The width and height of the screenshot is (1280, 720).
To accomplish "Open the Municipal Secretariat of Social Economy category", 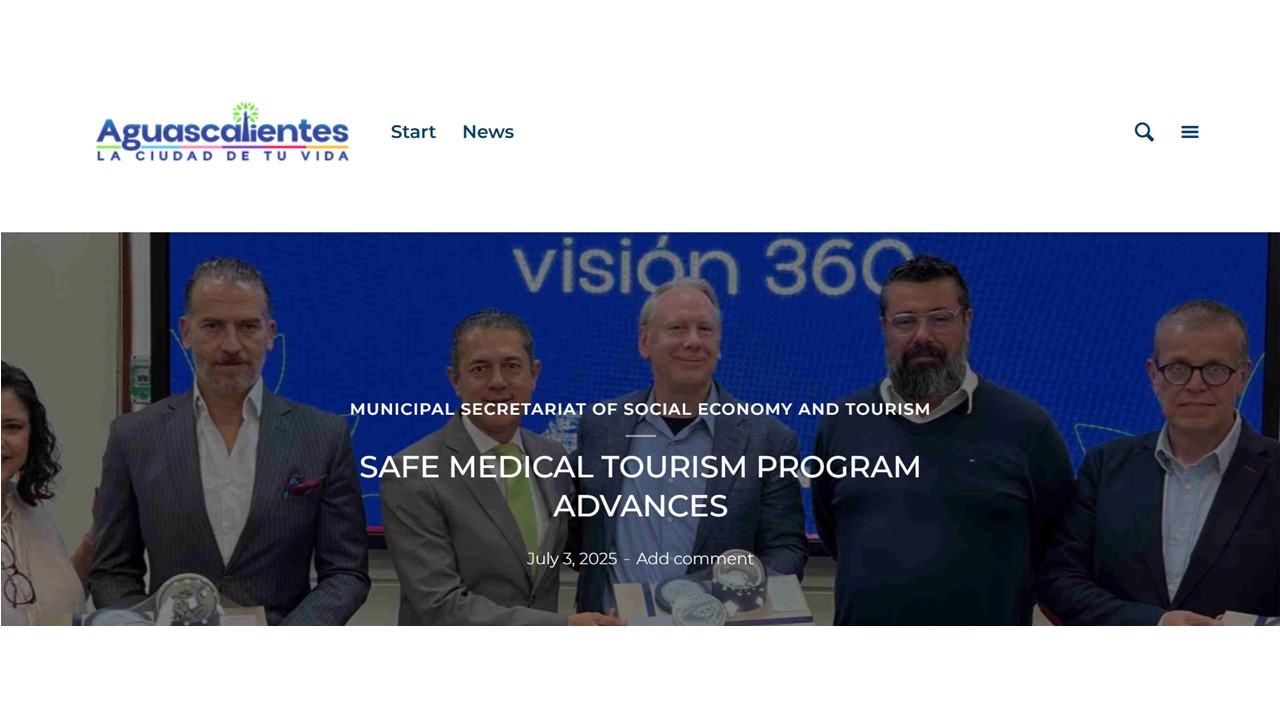I will (x=640, y=409).
